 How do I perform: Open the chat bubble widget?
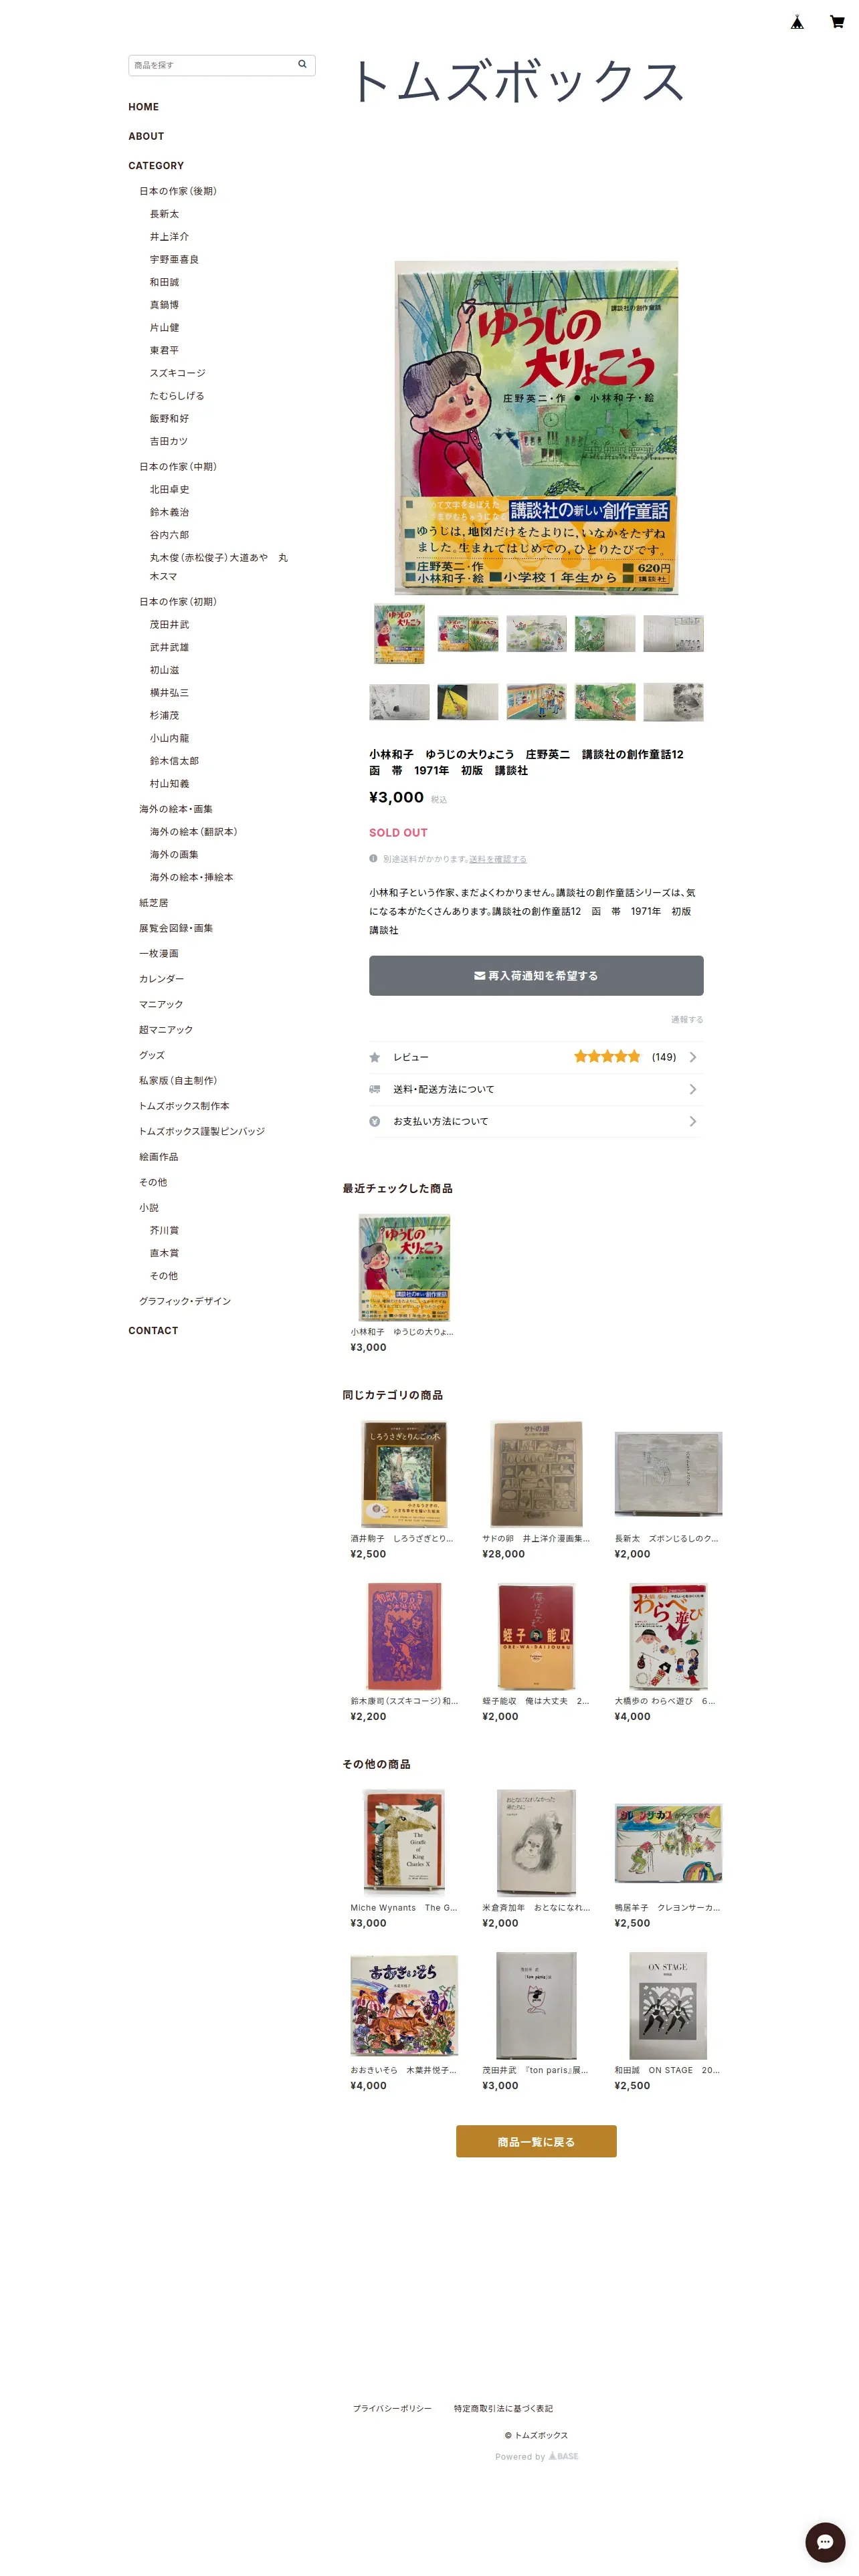pos(824,2541)
